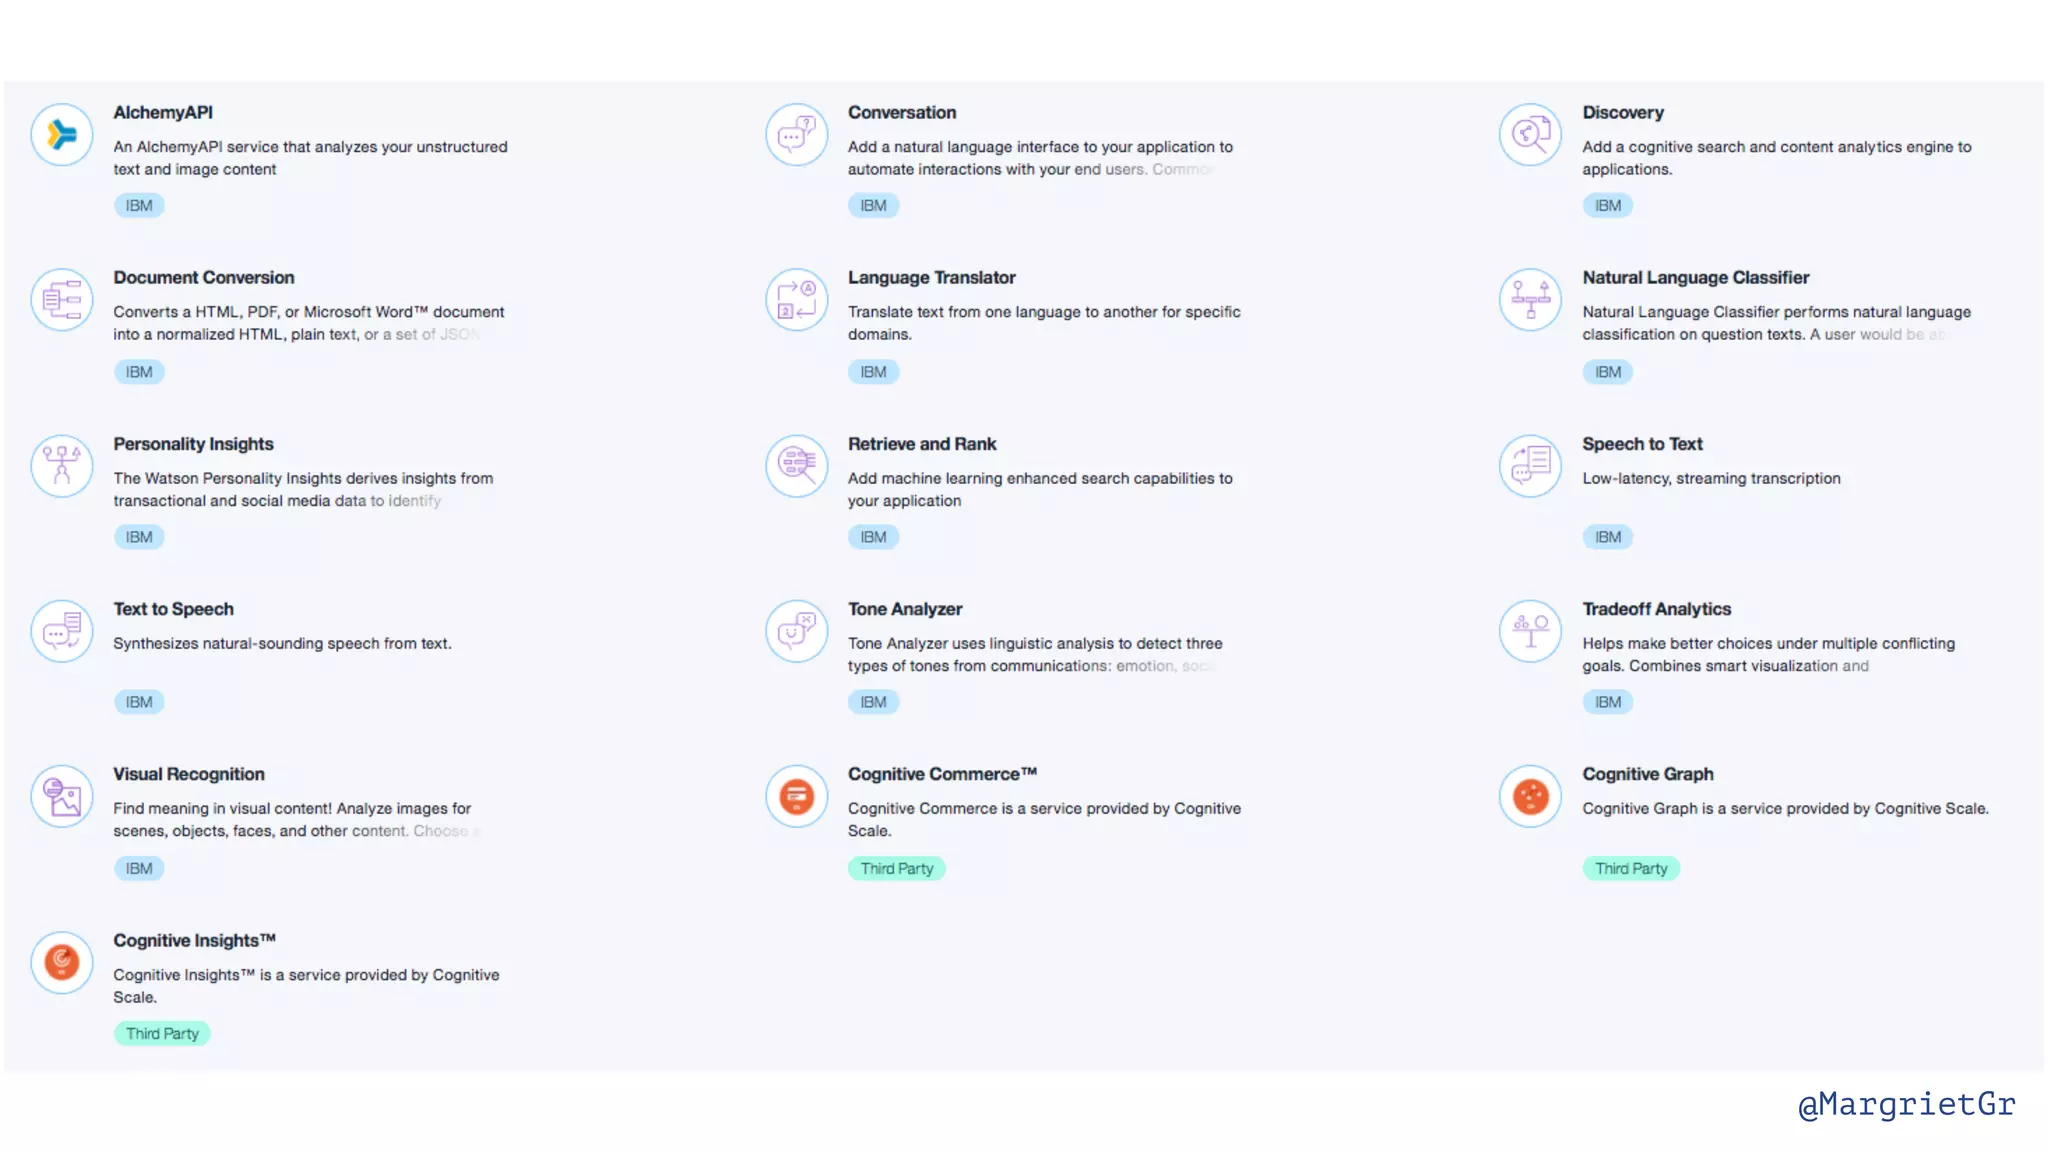This screenshot has height=1152, width=2048.
Task: Click the Speech to Text icon
Action: click(x=1530, y=465)
